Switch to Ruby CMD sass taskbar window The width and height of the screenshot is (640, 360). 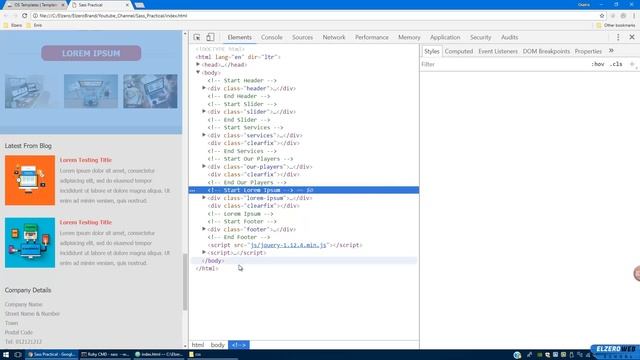[105, 354]
